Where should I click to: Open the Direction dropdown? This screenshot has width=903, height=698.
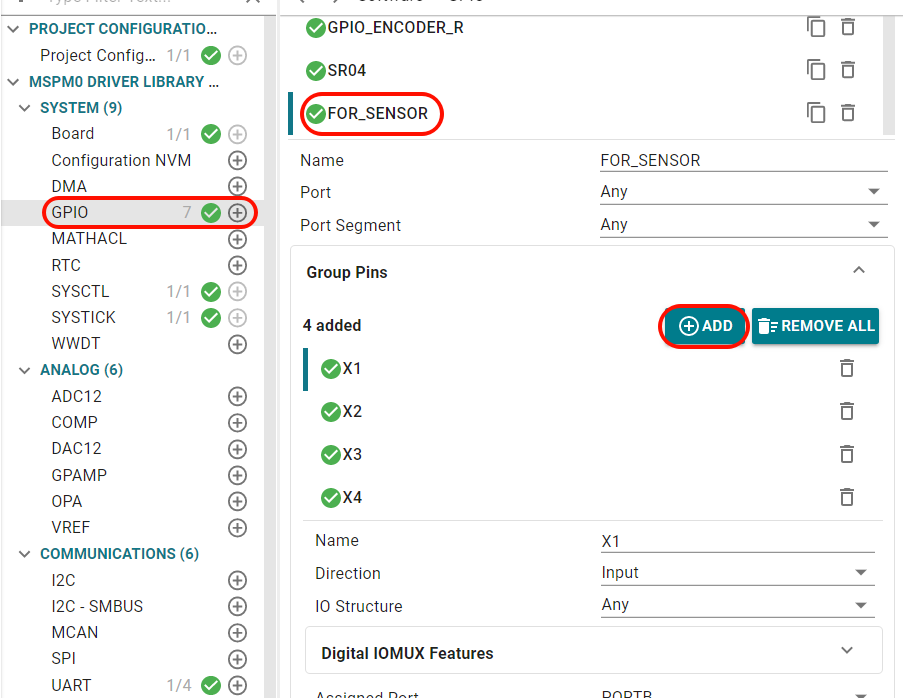point(737,573)
